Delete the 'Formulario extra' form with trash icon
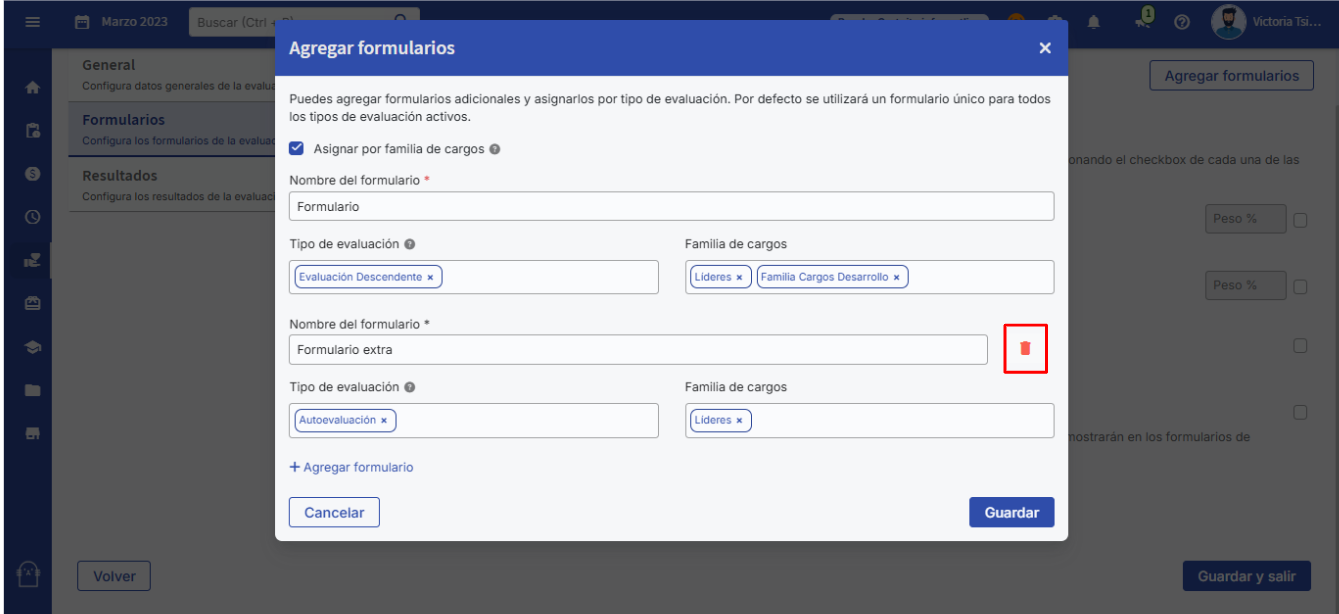The height and width of the screenshot is (614, 1339). tap(1025, 348)
